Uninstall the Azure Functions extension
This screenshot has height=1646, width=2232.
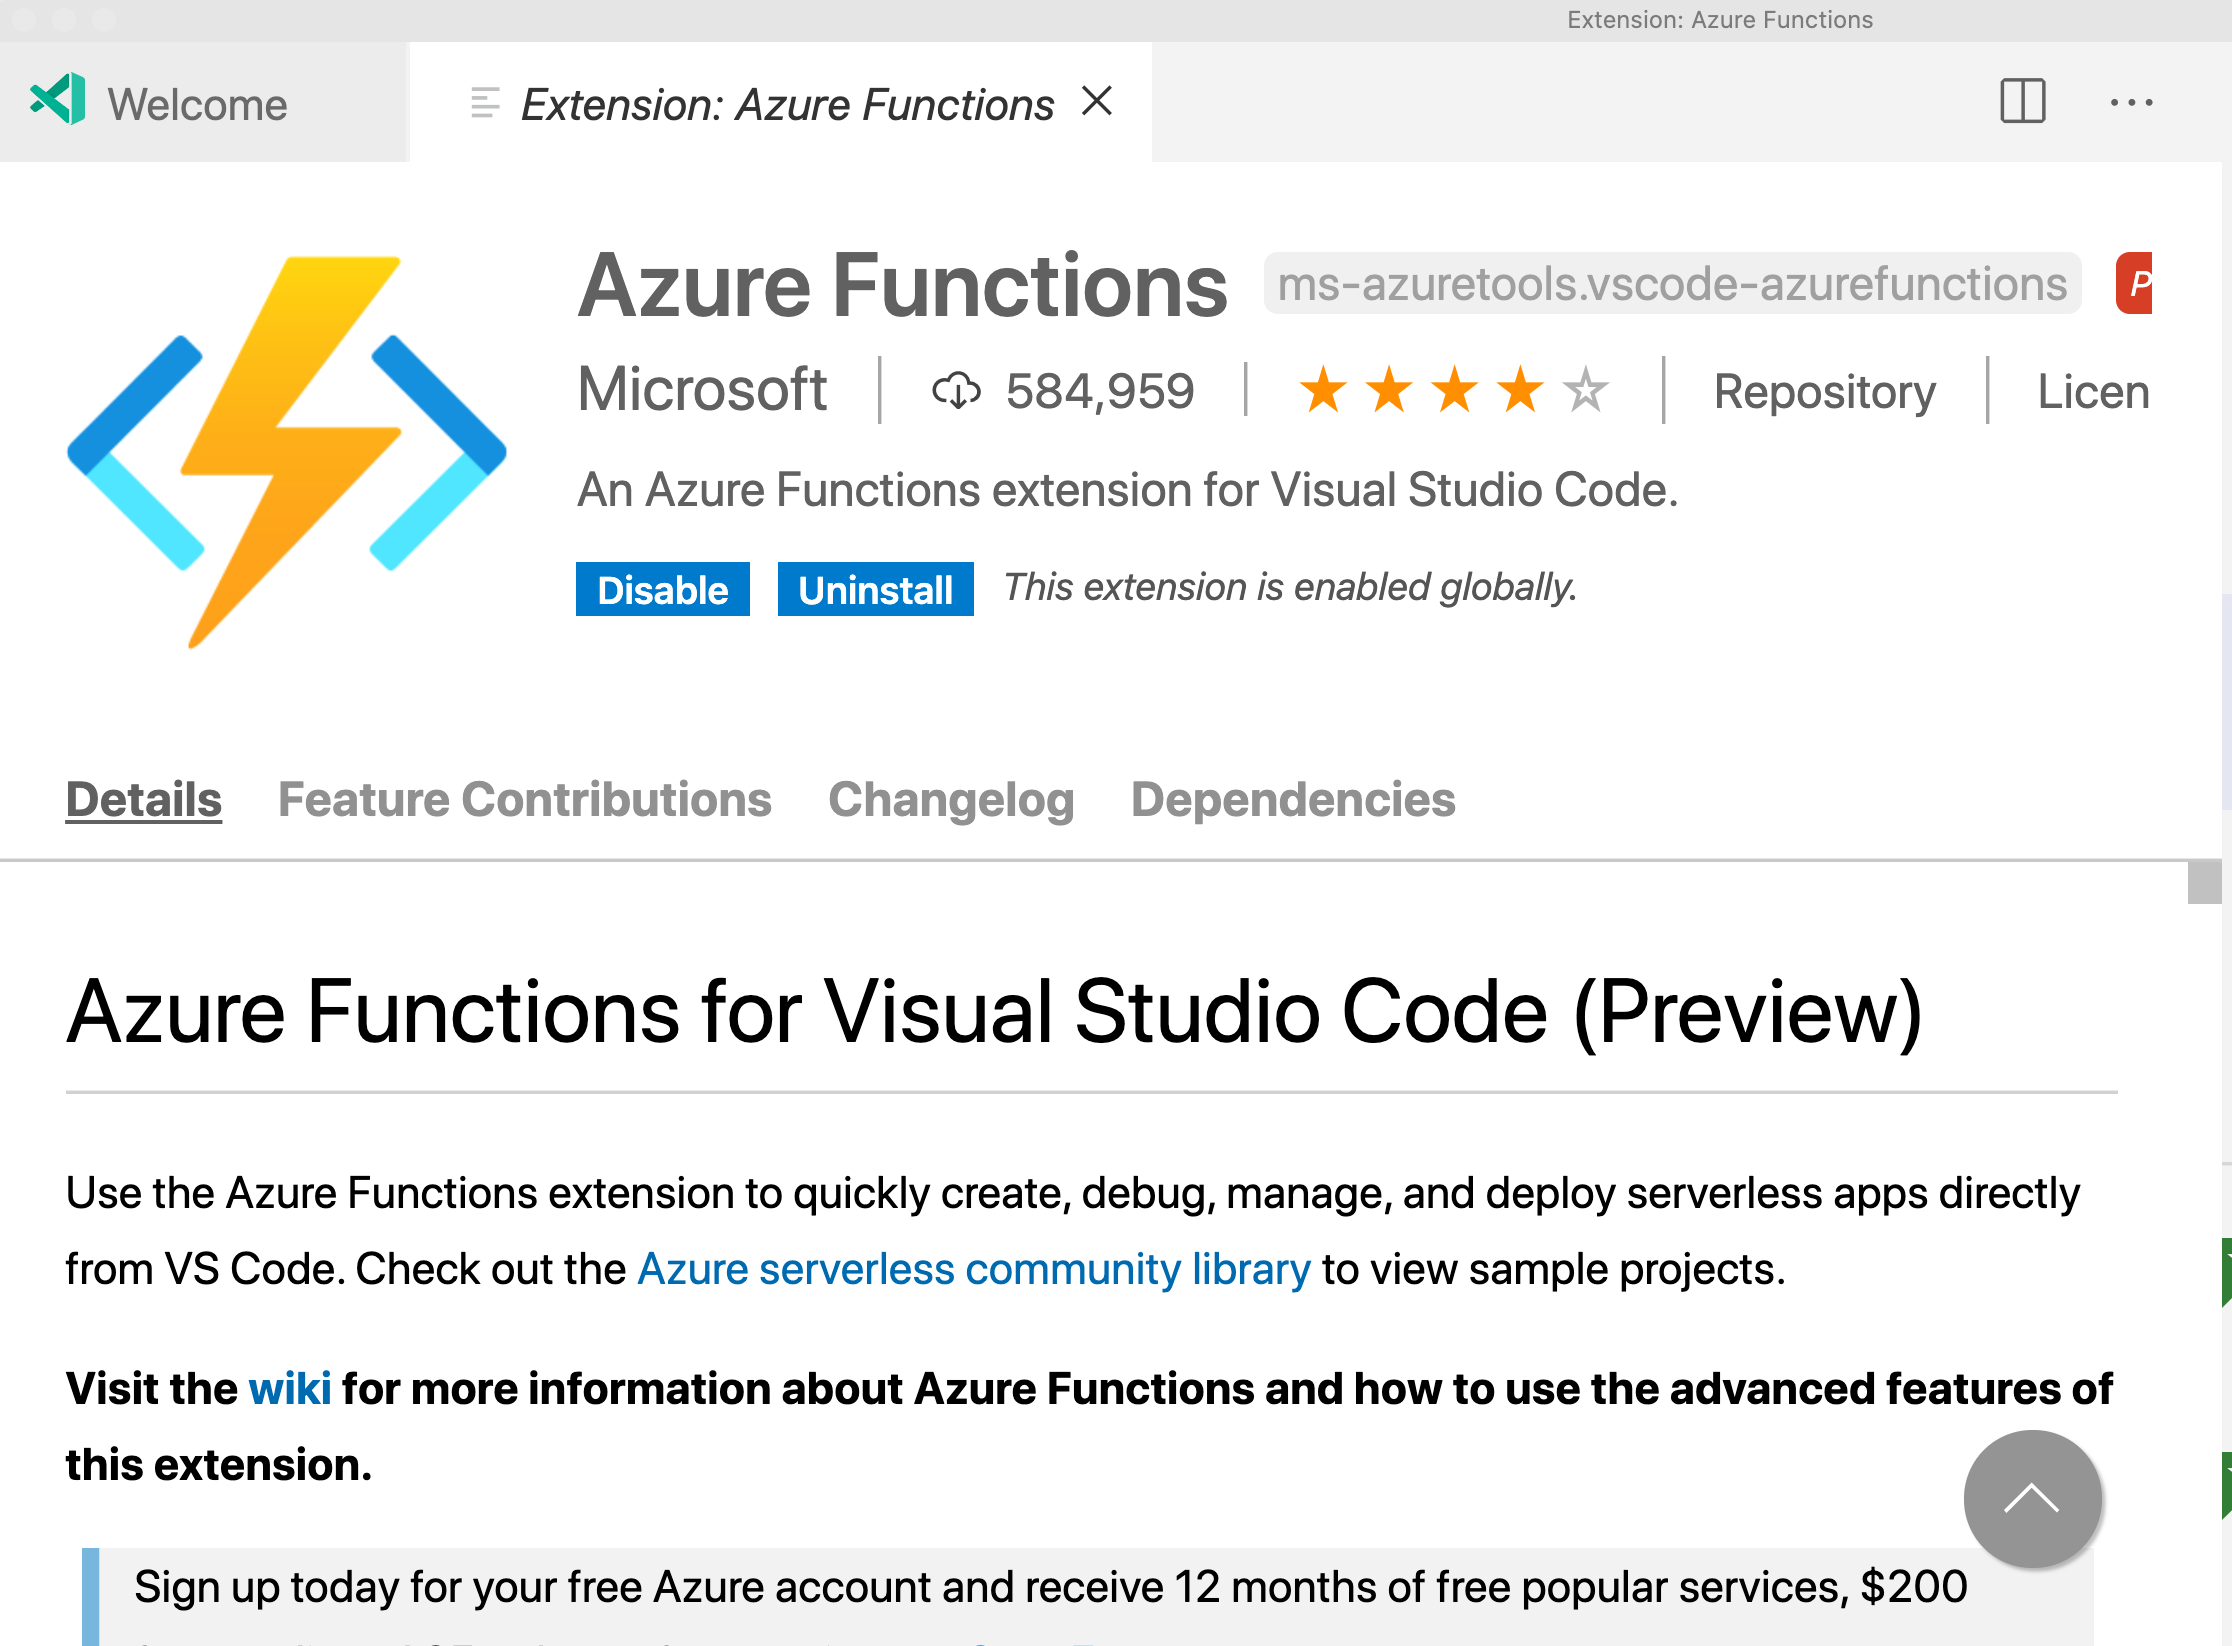click(x=874, y=589)
